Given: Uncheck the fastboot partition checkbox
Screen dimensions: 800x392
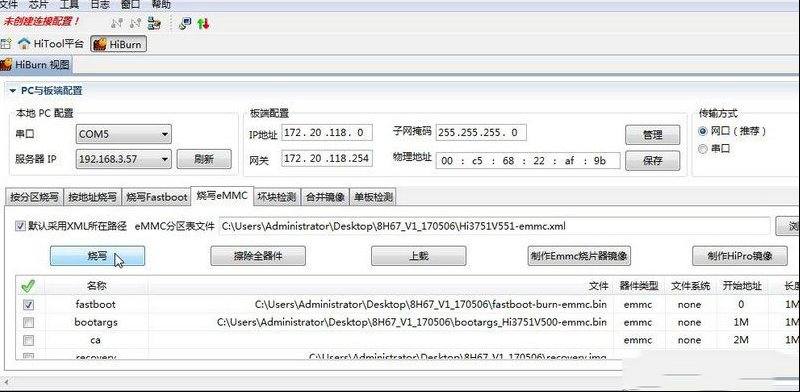Looking at the screenshot, I should point(29,305).
